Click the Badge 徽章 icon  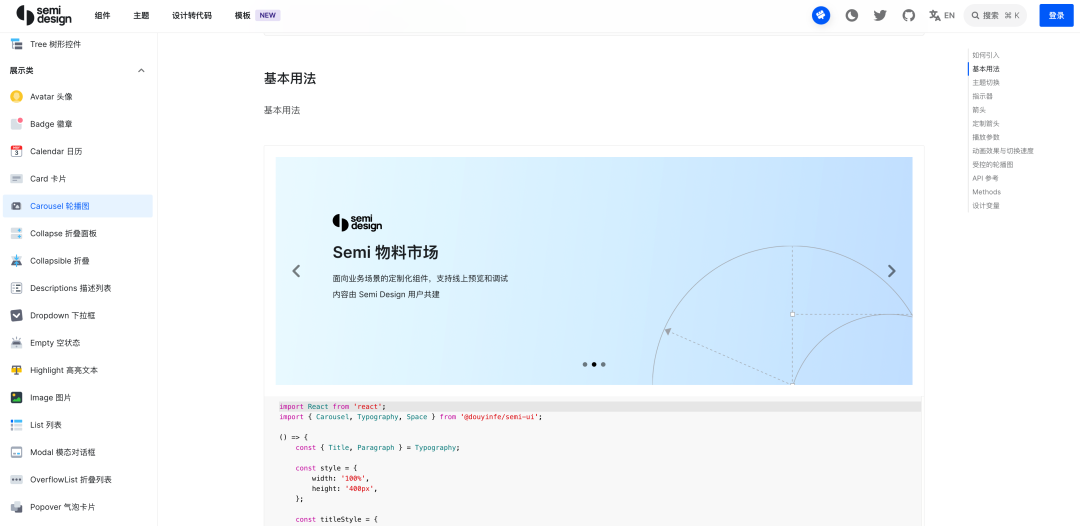pos(17,124)
